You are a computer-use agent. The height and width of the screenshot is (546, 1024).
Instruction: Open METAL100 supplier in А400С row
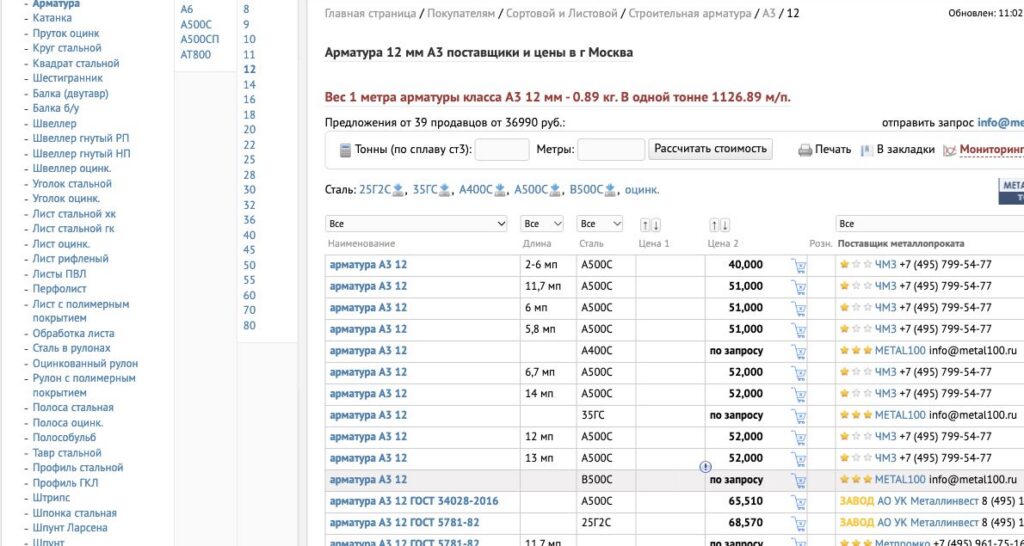point(900,351)
